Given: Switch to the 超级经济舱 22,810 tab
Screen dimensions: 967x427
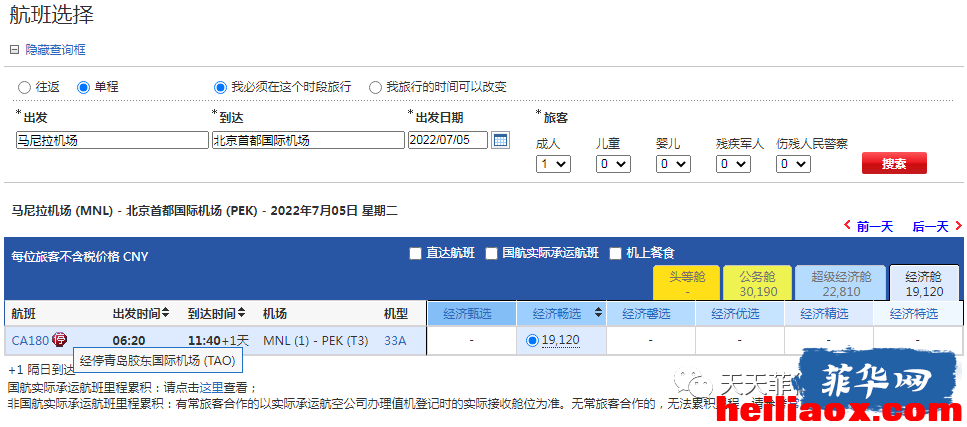Looking at the screenshot, I should pyautogui.click(x=839, y=283).
